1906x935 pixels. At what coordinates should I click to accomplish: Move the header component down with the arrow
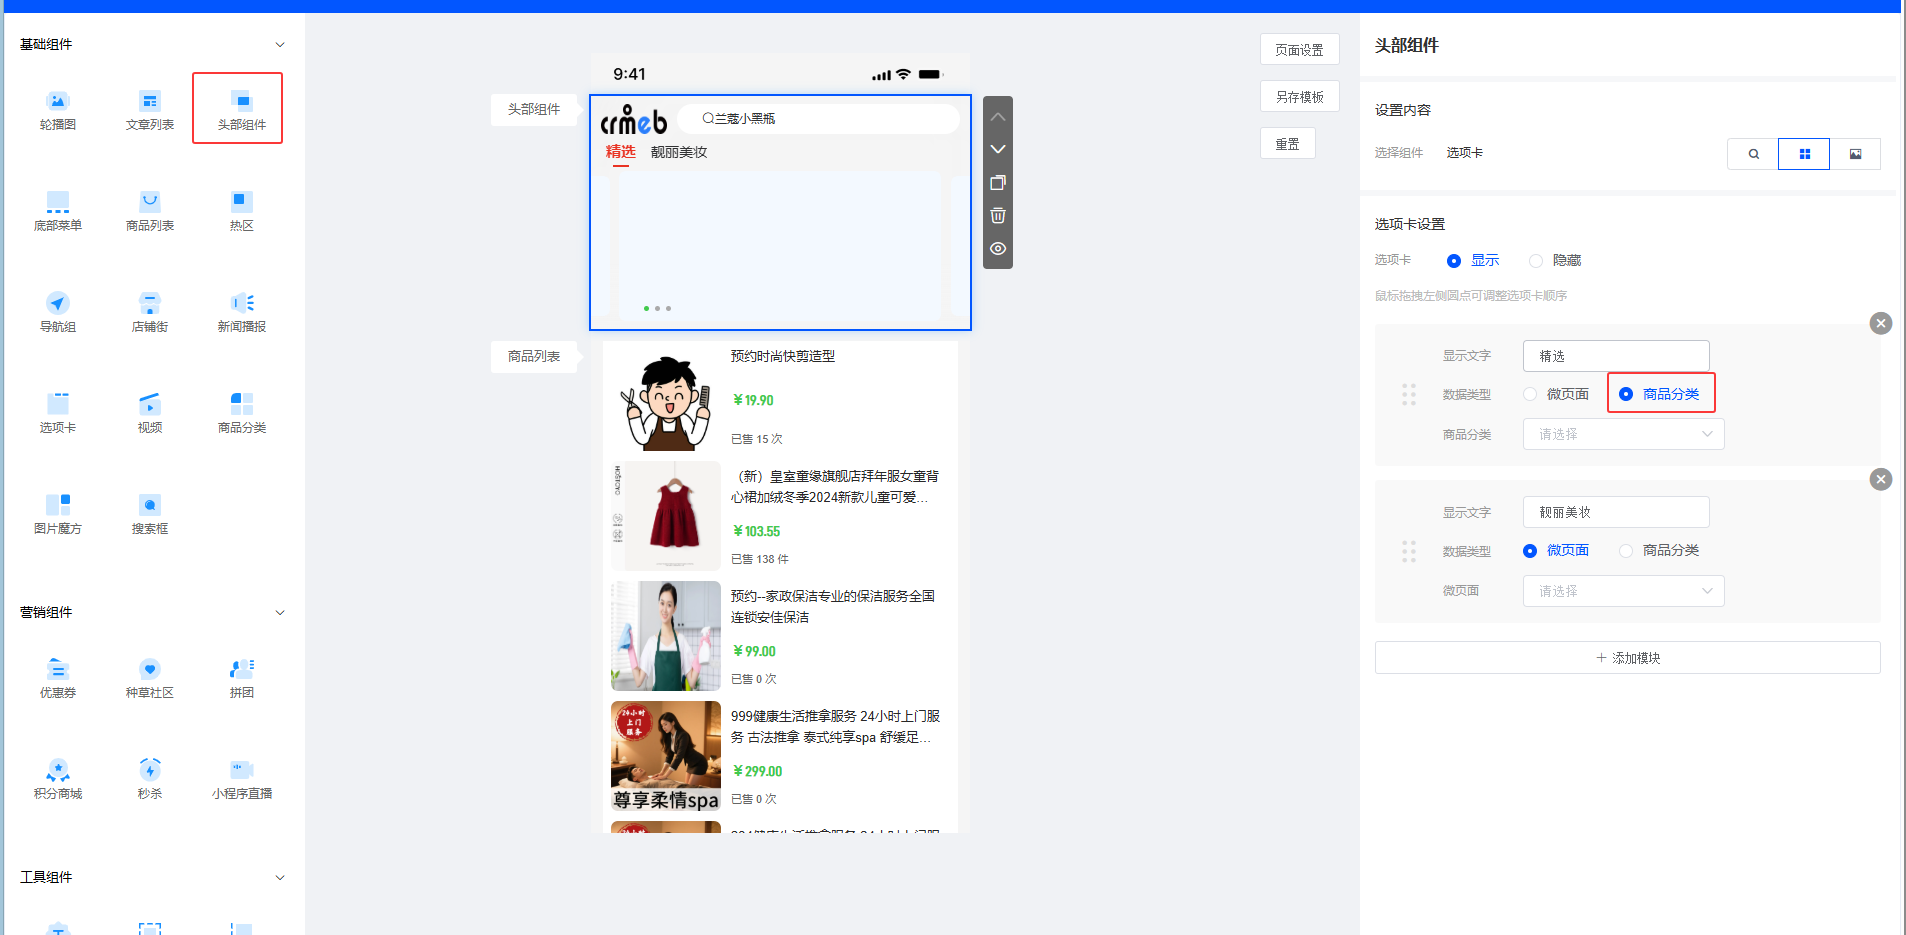point(998,149)
